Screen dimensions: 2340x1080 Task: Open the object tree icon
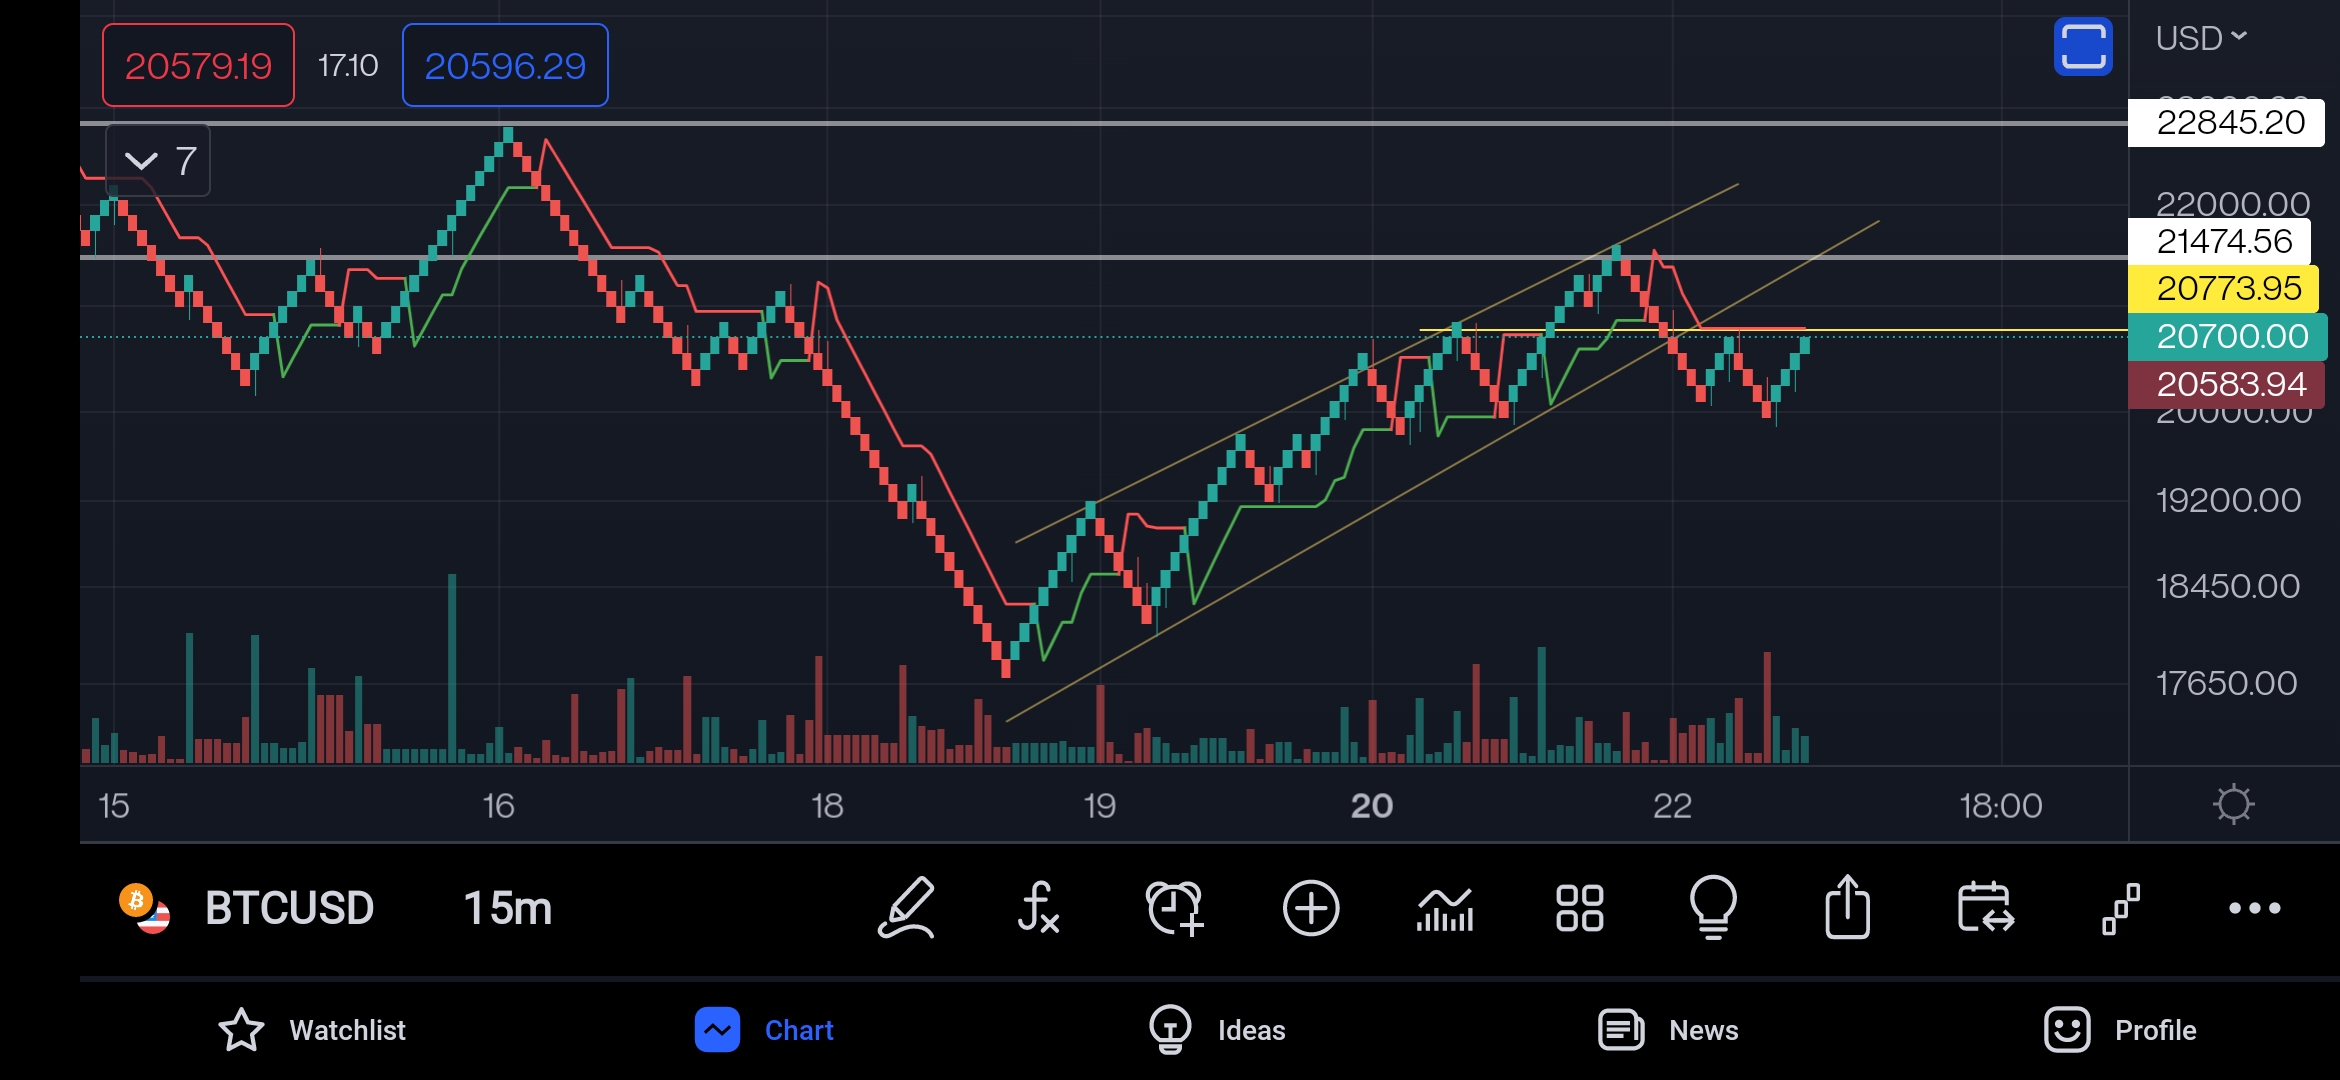[x=2120, y=908]
